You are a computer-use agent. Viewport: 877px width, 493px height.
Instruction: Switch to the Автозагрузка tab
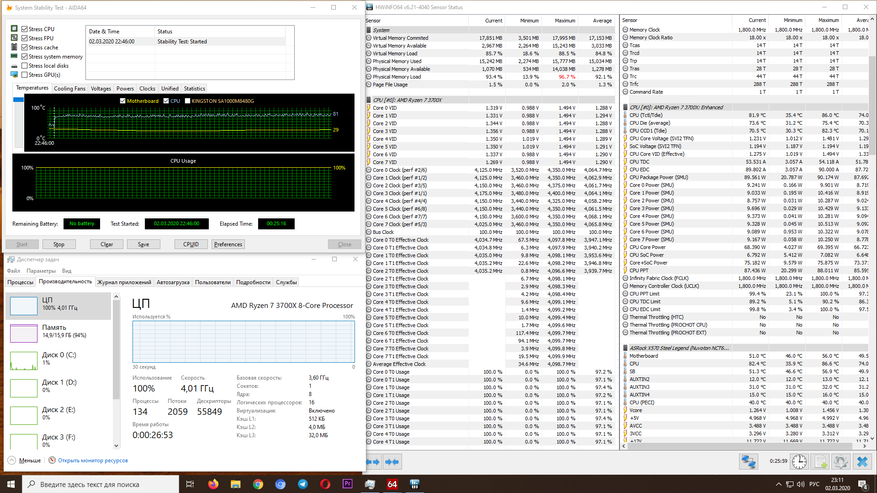[173, 282]
